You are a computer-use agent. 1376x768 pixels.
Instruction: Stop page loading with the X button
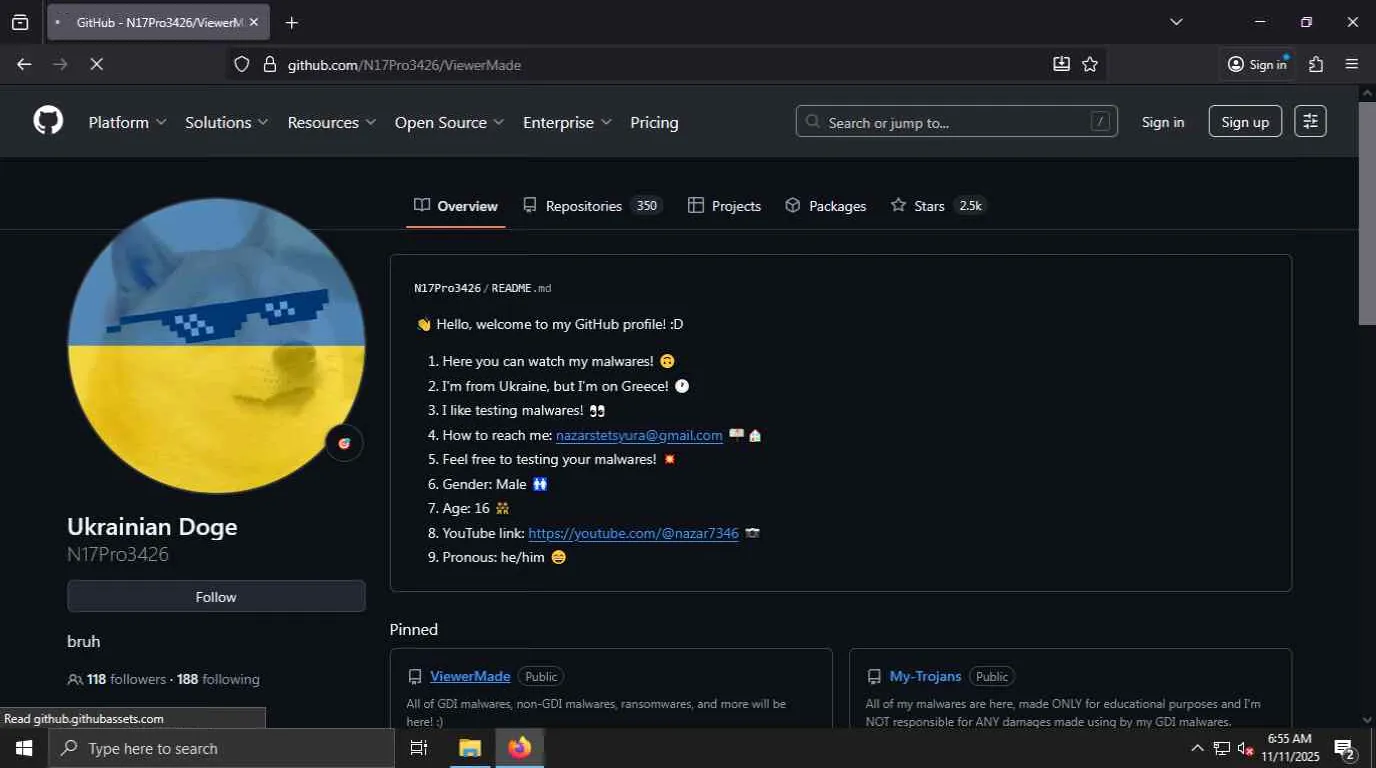(x=96, y=64)
